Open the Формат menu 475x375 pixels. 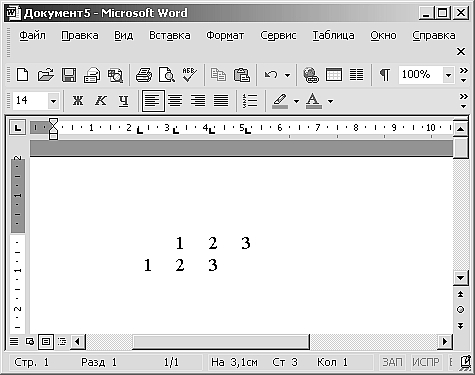[x=225, y=35]
